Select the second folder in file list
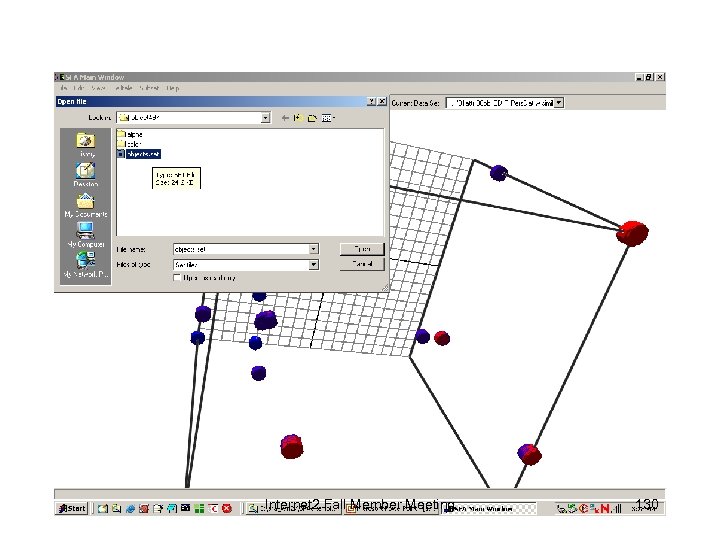Viewport: 720px width, 540px height. click(x=129, y=144)
